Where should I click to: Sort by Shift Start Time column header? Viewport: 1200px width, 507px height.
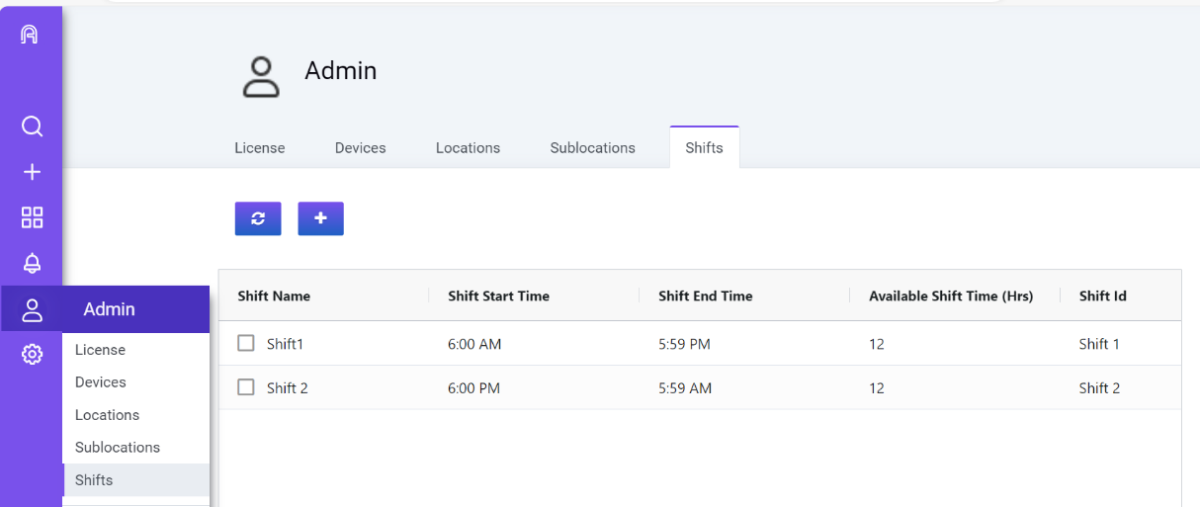pyautogui.click(x=499, y=296)
